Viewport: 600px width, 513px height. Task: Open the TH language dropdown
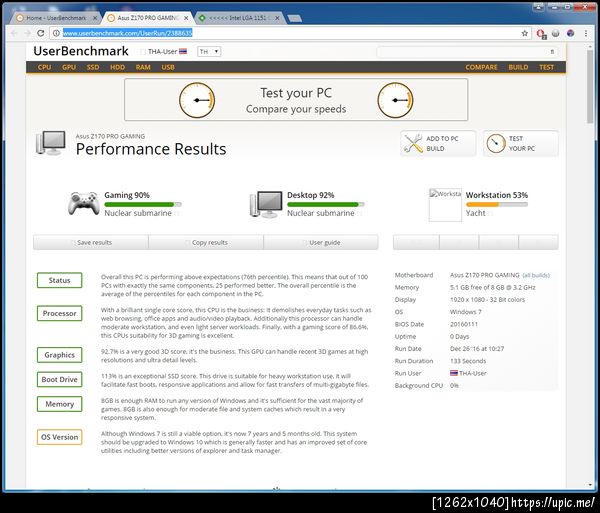coord(209,52)
